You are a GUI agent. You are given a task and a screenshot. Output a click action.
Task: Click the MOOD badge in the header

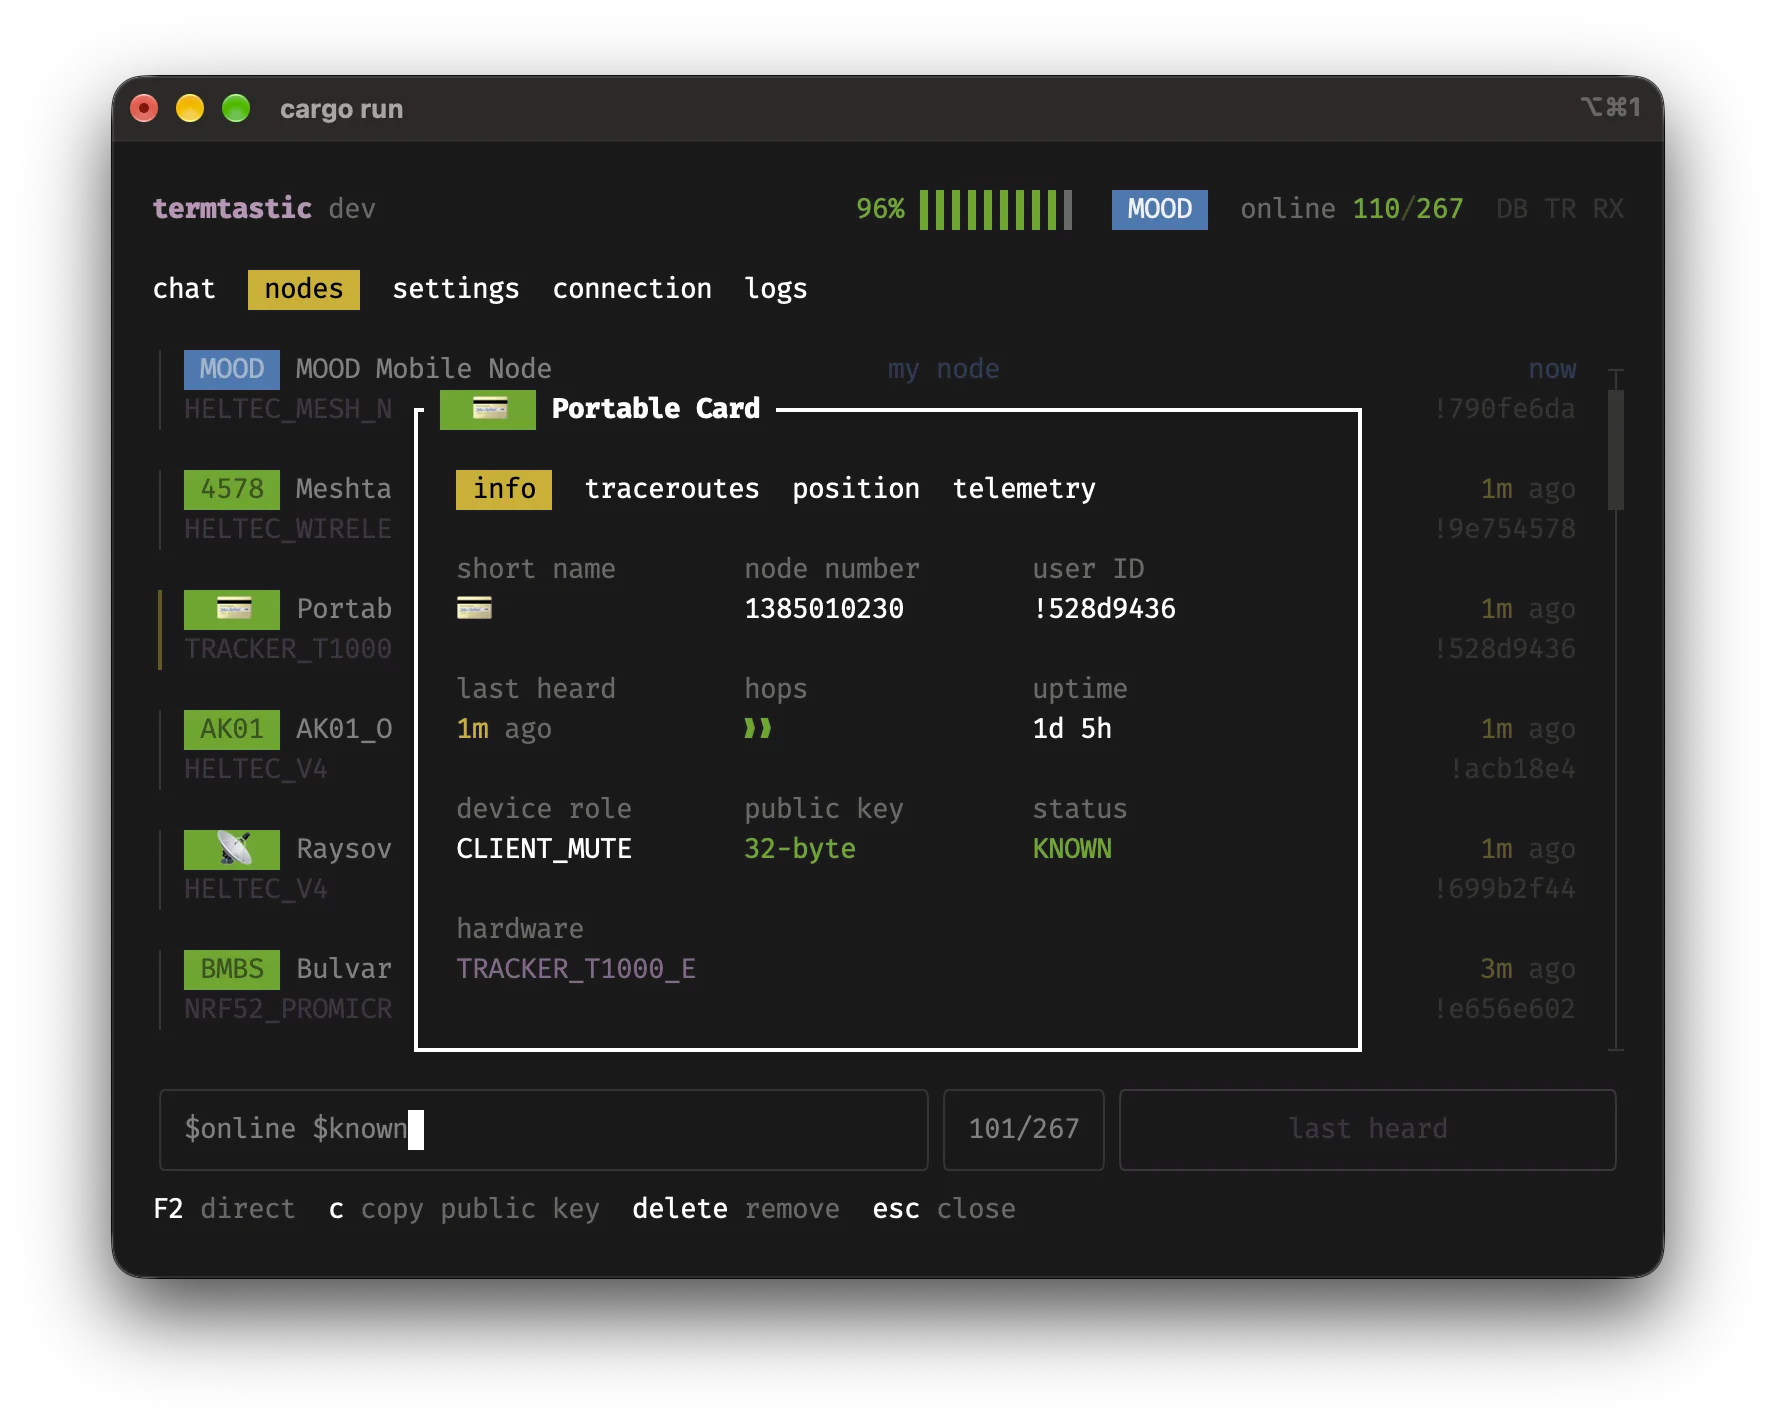(x=1160, y=209)
